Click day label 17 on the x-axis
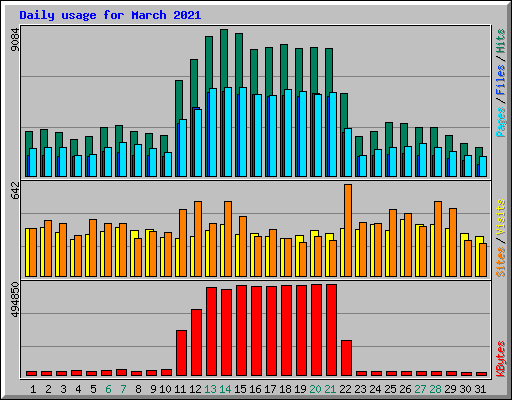This screenshot has width=512, height=400. (270, 389)
